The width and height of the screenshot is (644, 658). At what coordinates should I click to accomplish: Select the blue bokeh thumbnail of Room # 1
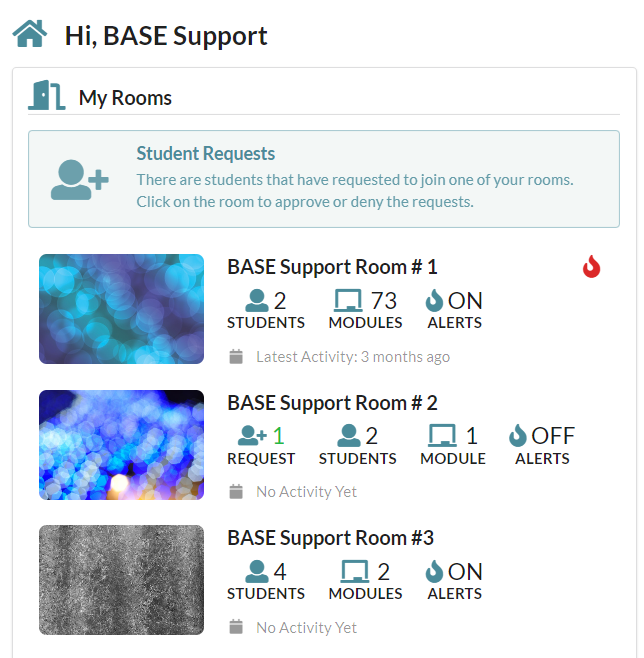click(x=122, y=309)
